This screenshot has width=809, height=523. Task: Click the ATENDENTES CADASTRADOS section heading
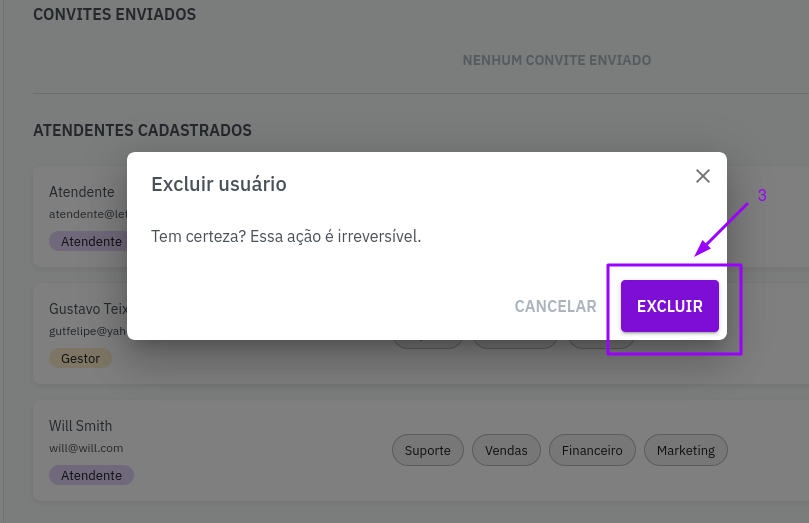pos(142,130)
